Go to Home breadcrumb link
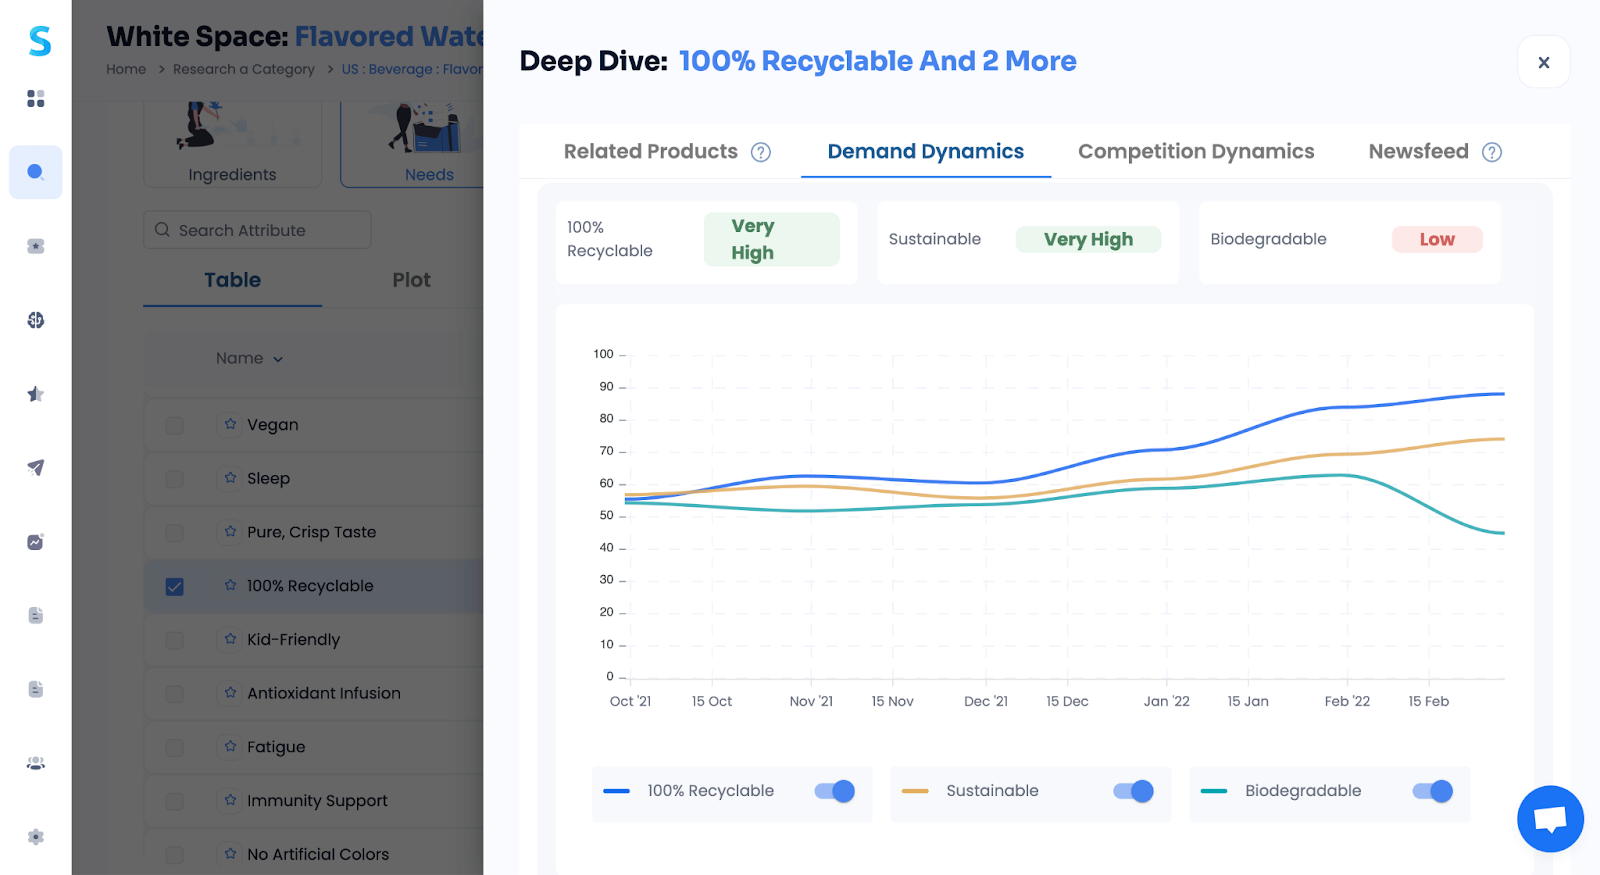The image size is (1600, 875). (126, 69)
